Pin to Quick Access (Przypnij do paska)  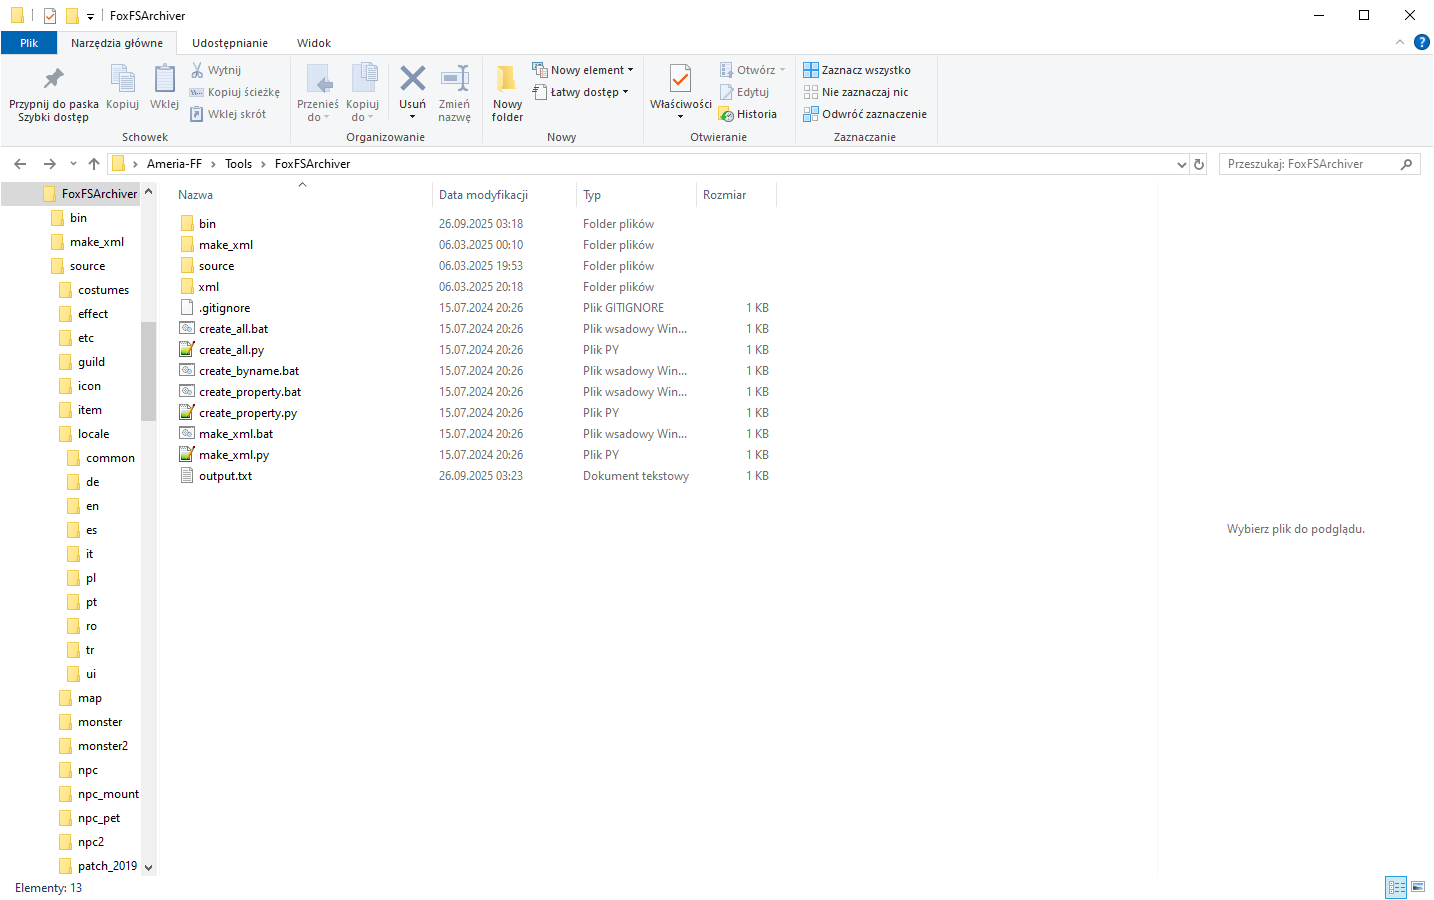[x=54, y=94]
